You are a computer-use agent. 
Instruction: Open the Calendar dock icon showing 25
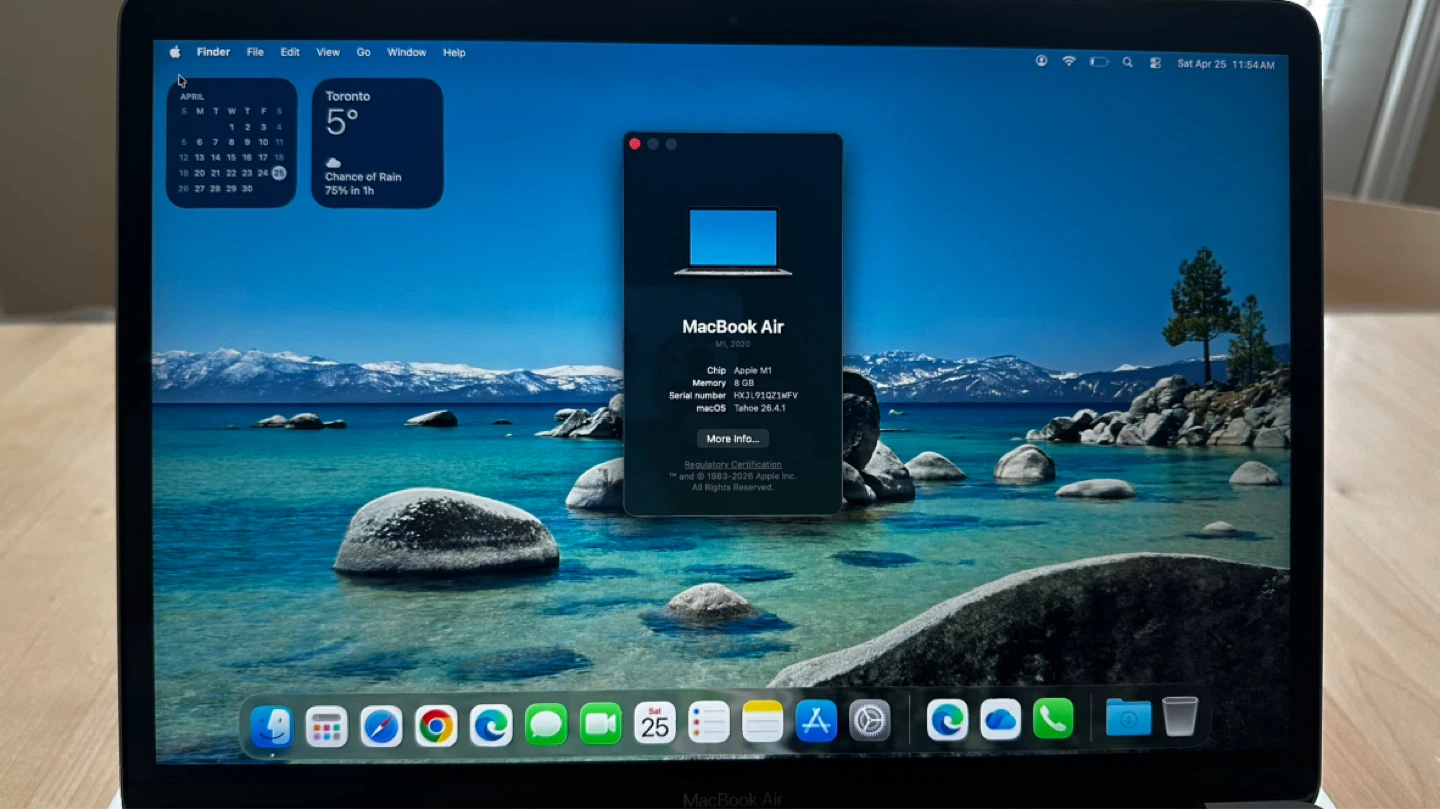click(x=655, y=723)
